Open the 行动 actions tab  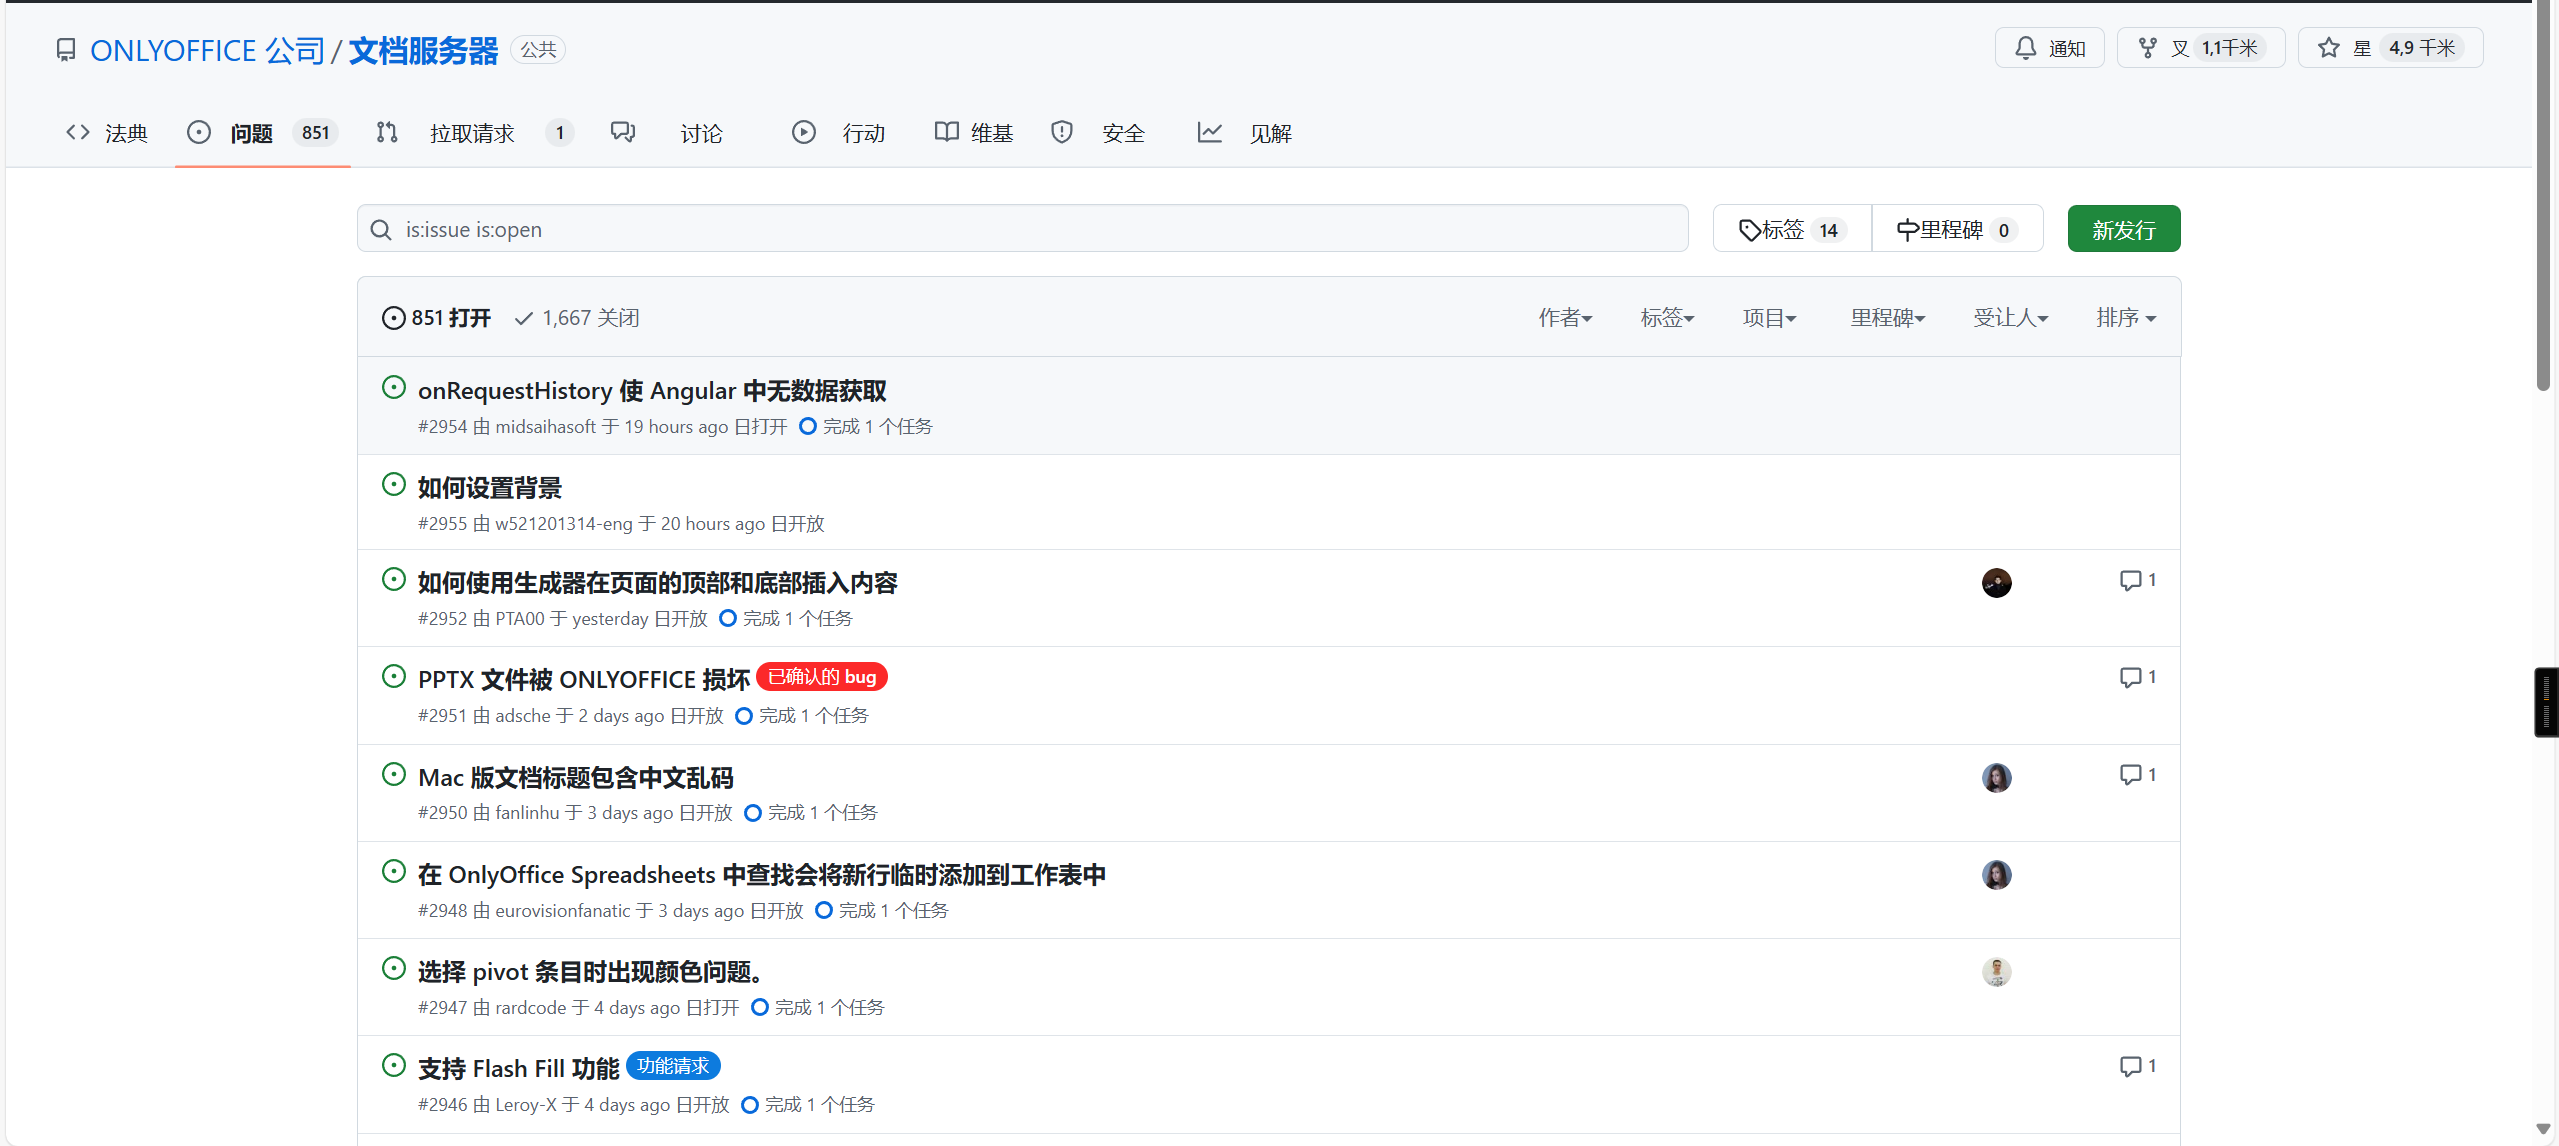click(839, 133)
